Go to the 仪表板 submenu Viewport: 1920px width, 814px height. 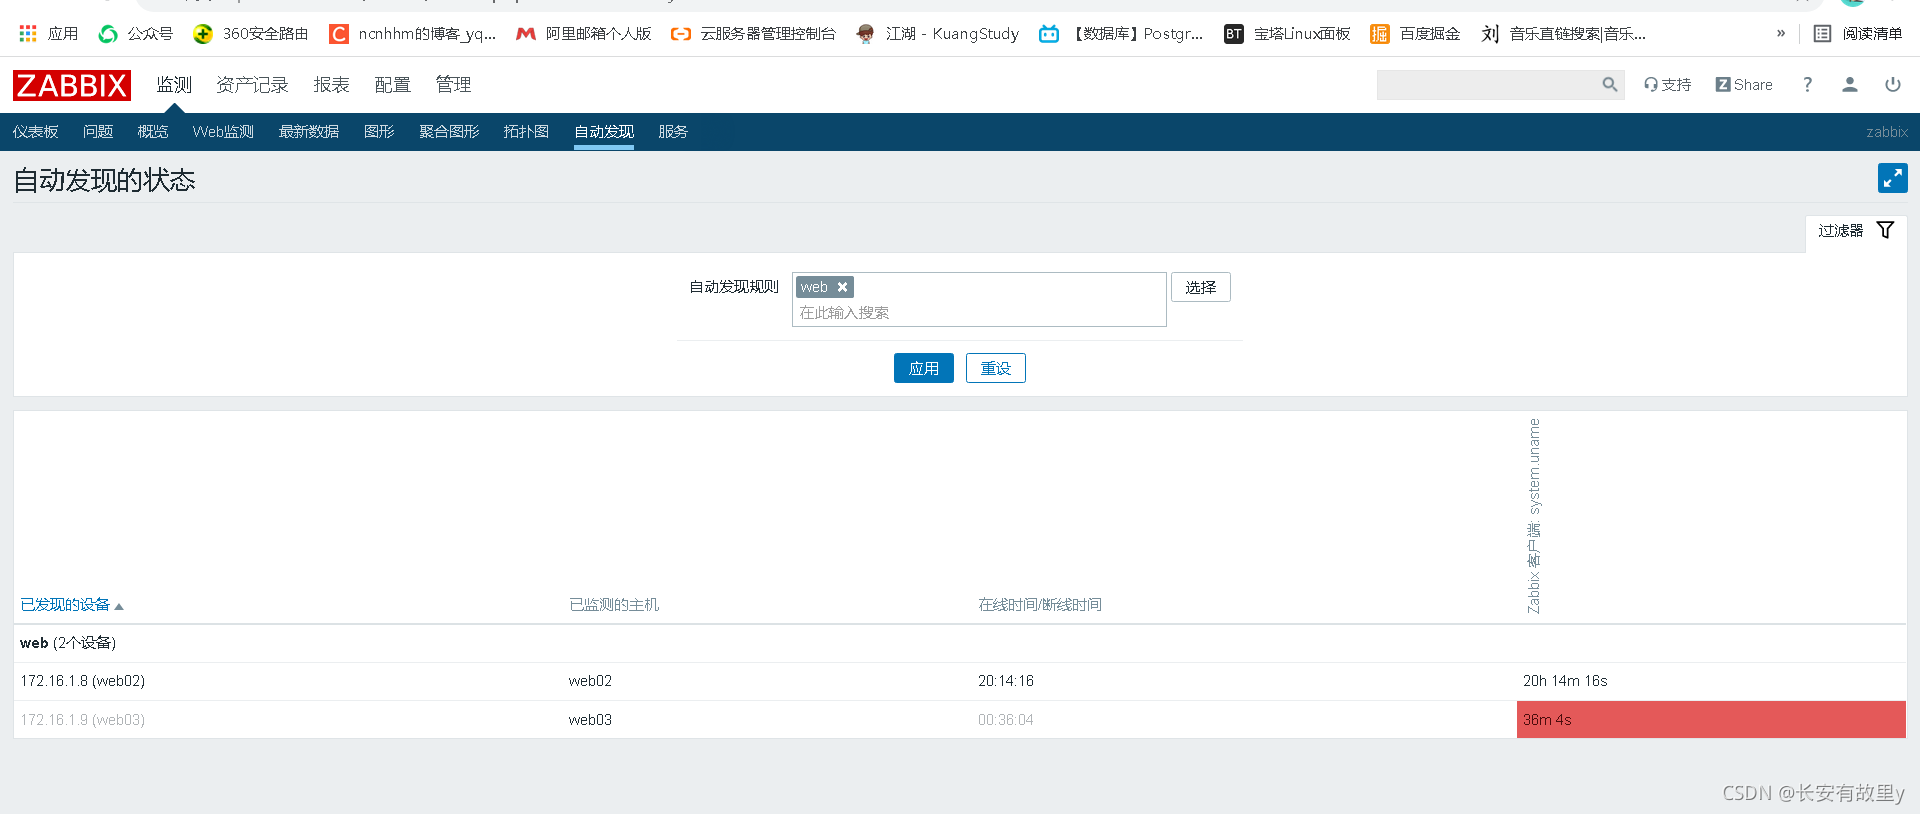tap(36, 132)
